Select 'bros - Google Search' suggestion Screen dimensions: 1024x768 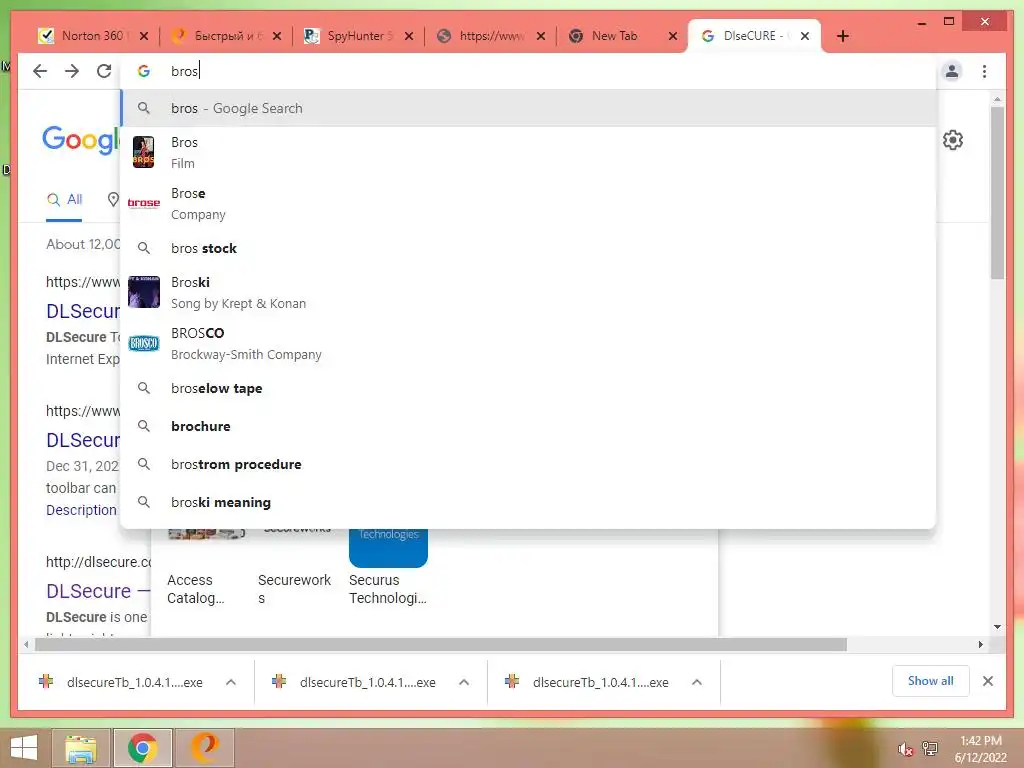pos(528,108)
